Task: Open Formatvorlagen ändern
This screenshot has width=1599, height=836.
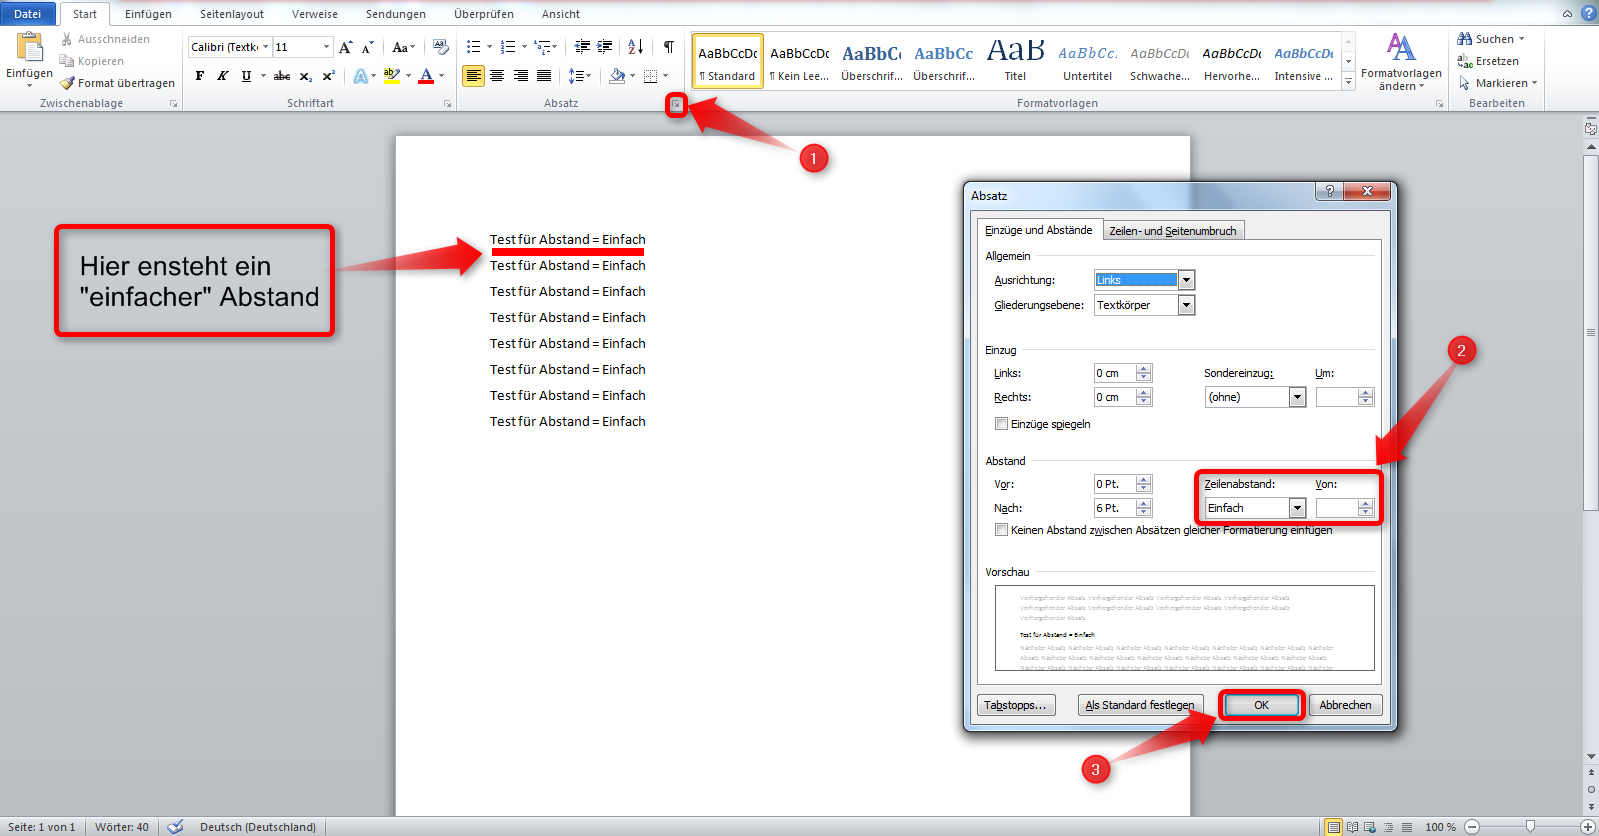Action: [x=1401, y=62]
